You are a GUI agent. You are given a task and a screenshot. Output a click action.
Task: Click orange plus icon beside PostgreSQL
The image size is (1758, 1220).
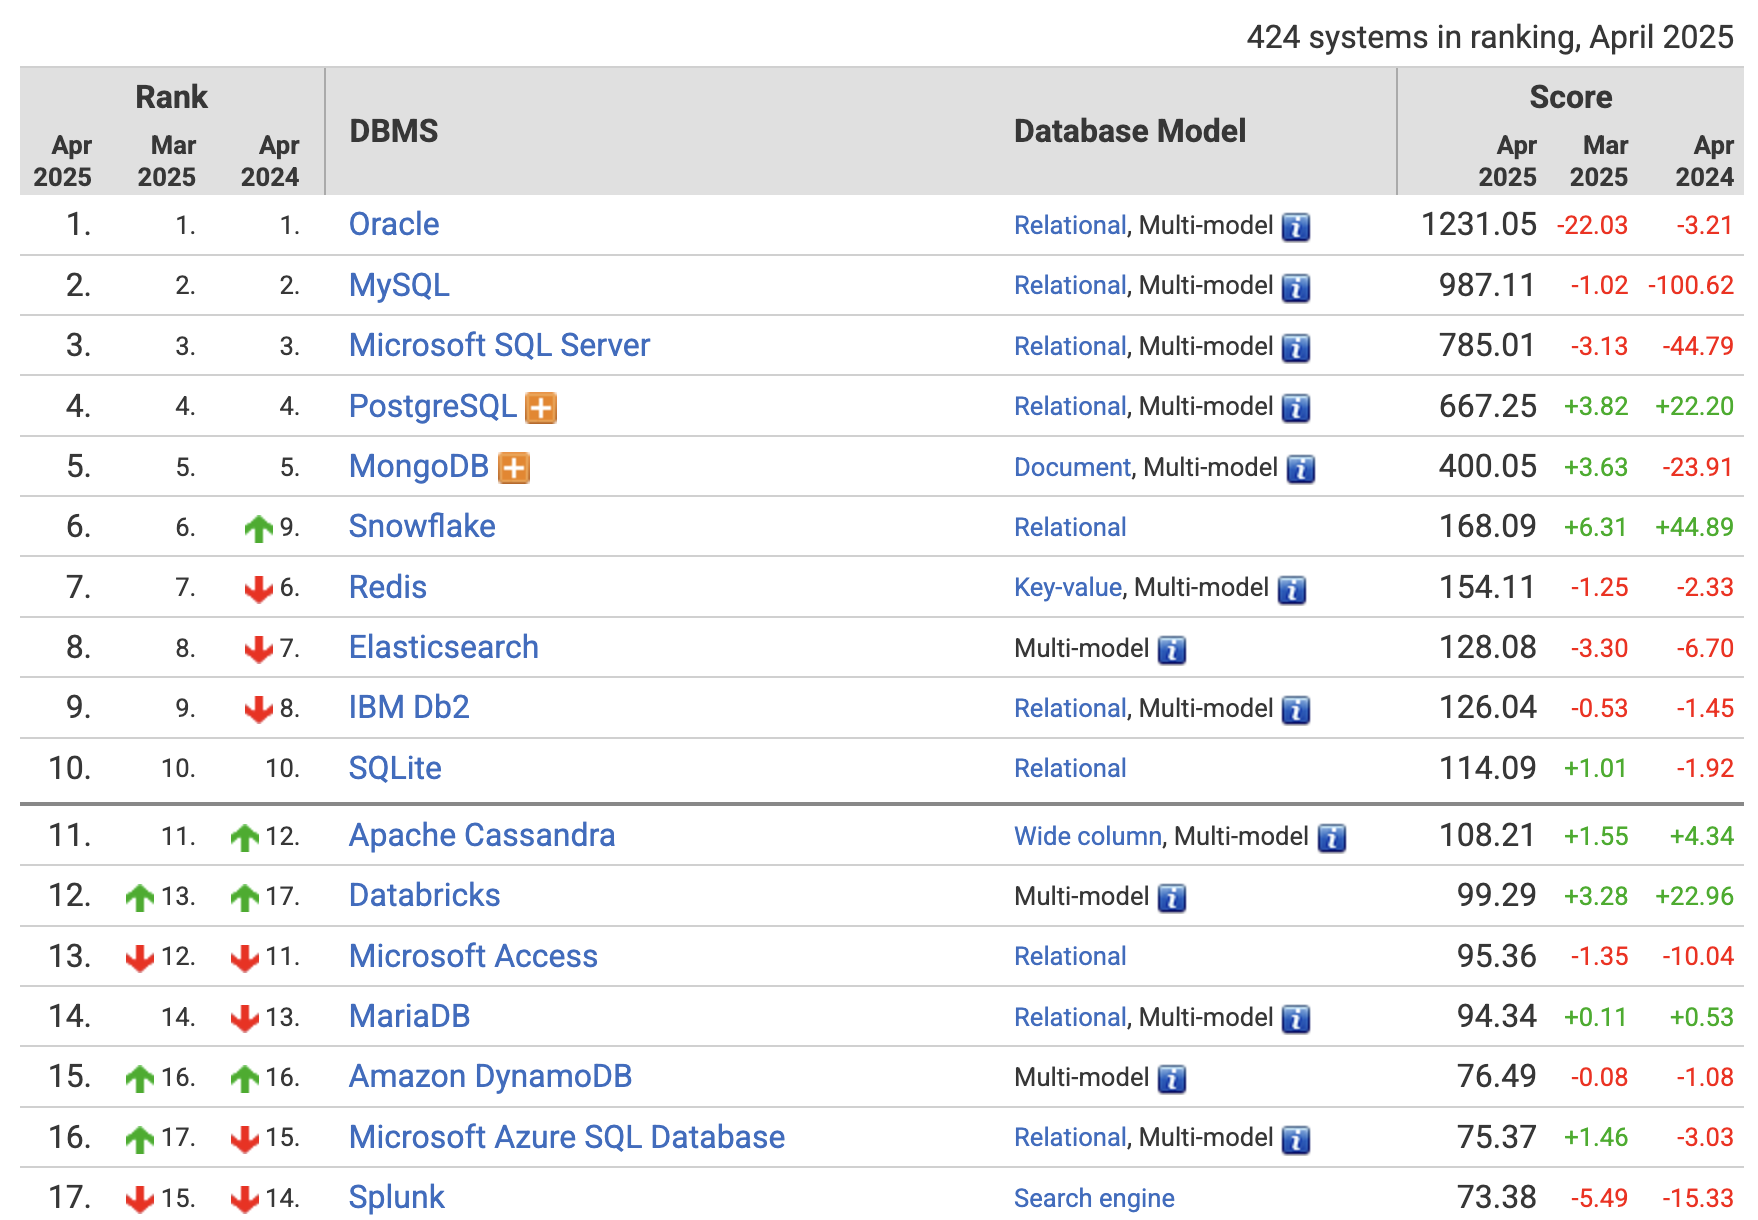pyautogui.click(x=541, y=408)
